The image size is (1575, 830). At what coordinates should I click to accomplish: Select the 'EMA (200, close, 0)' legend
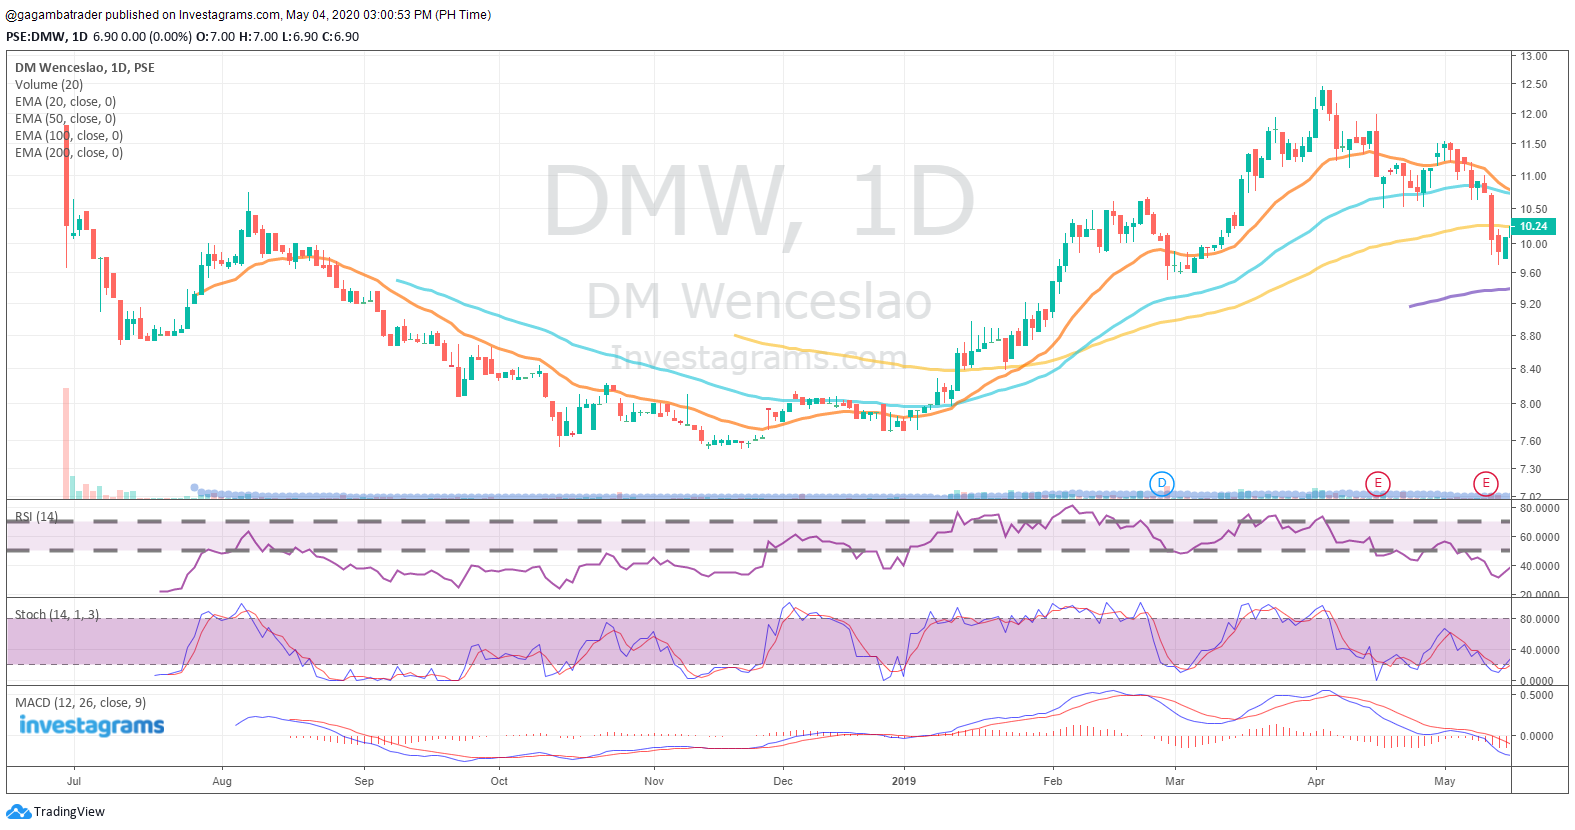(x=69, y=153)
